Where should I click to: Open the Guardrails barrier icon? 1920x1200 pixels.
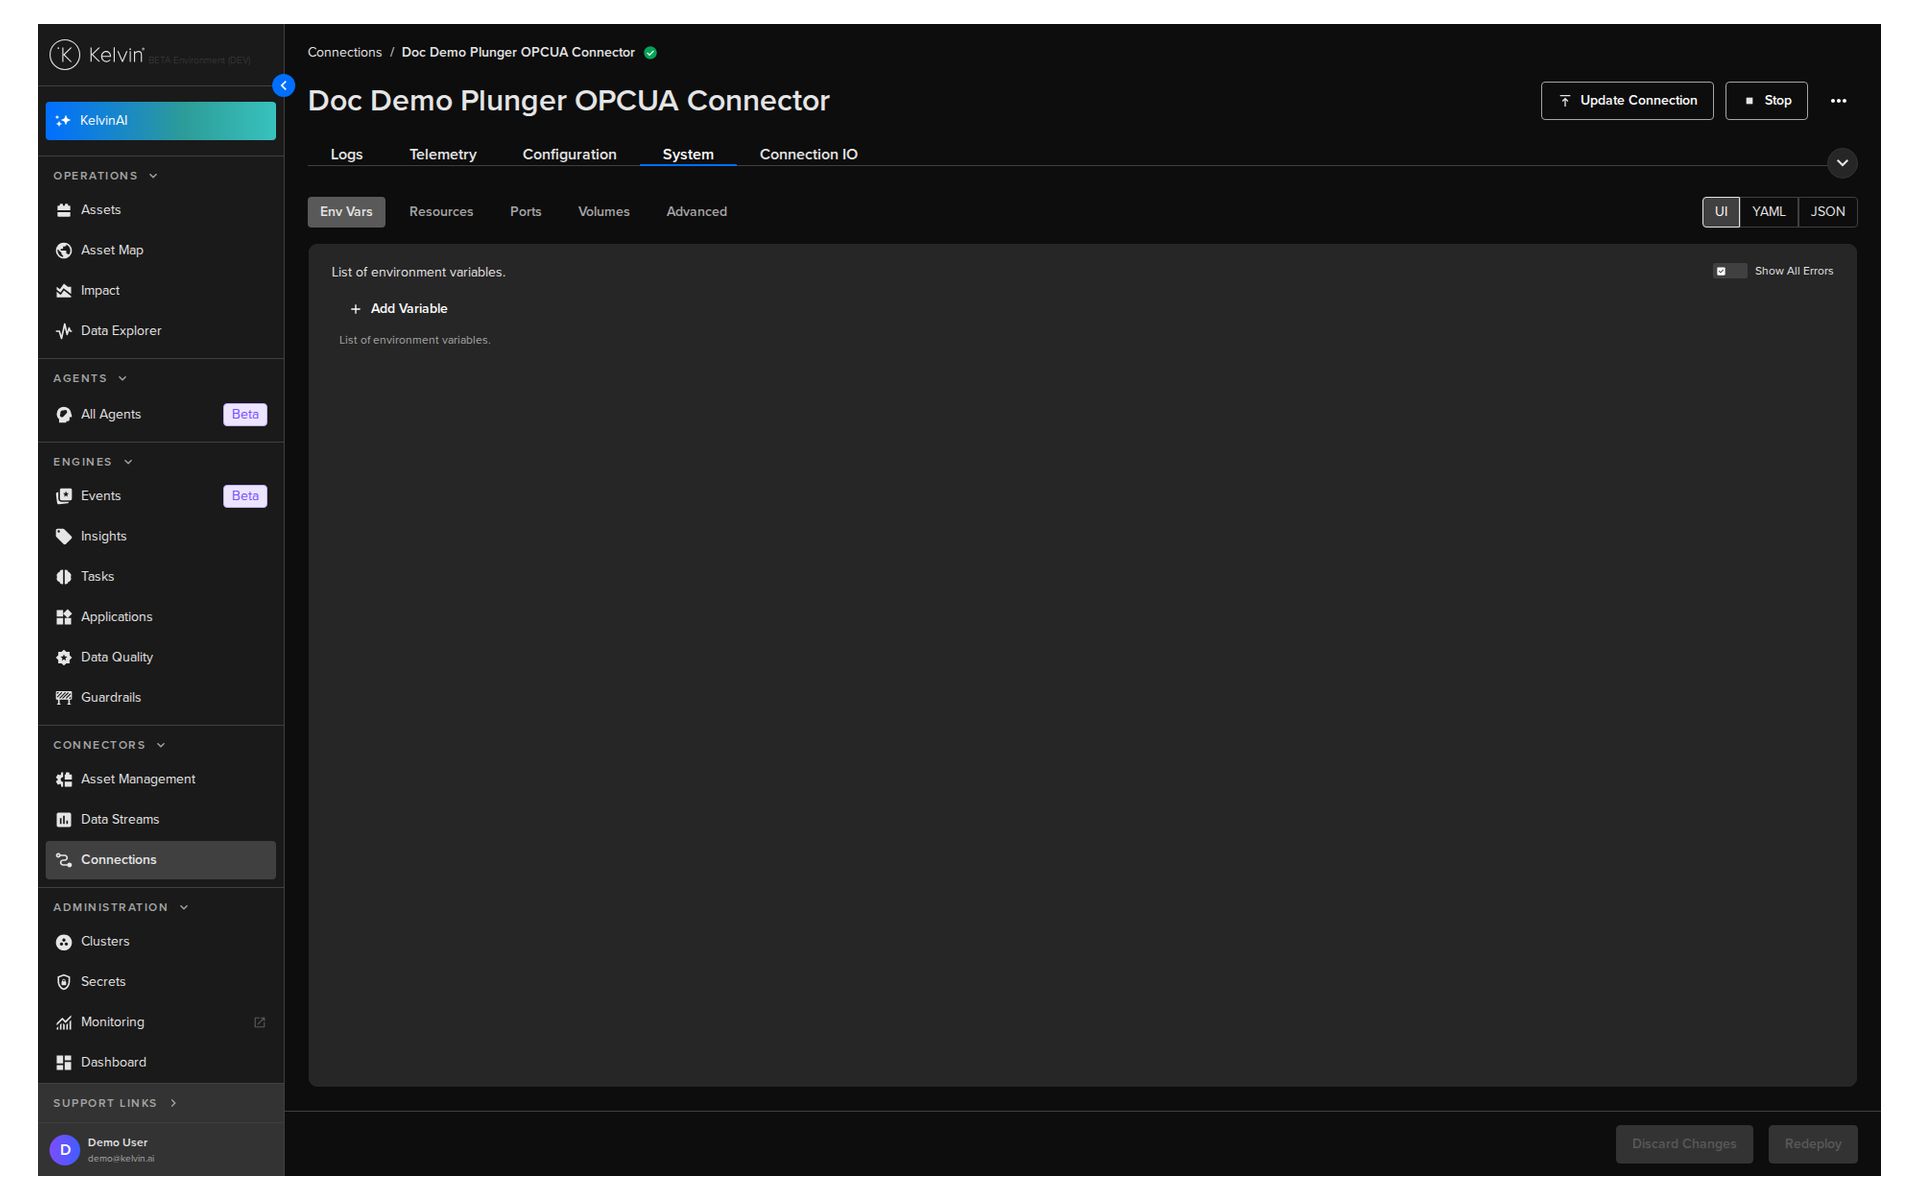pyautogui.click(x=64, y=698)
